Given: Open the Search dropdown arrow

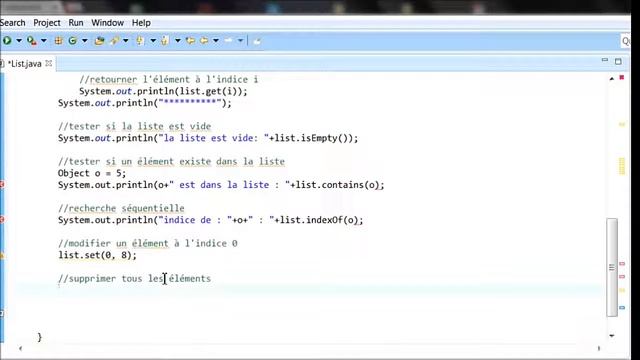Looking at the screenshot, I should tap(126, 41).
